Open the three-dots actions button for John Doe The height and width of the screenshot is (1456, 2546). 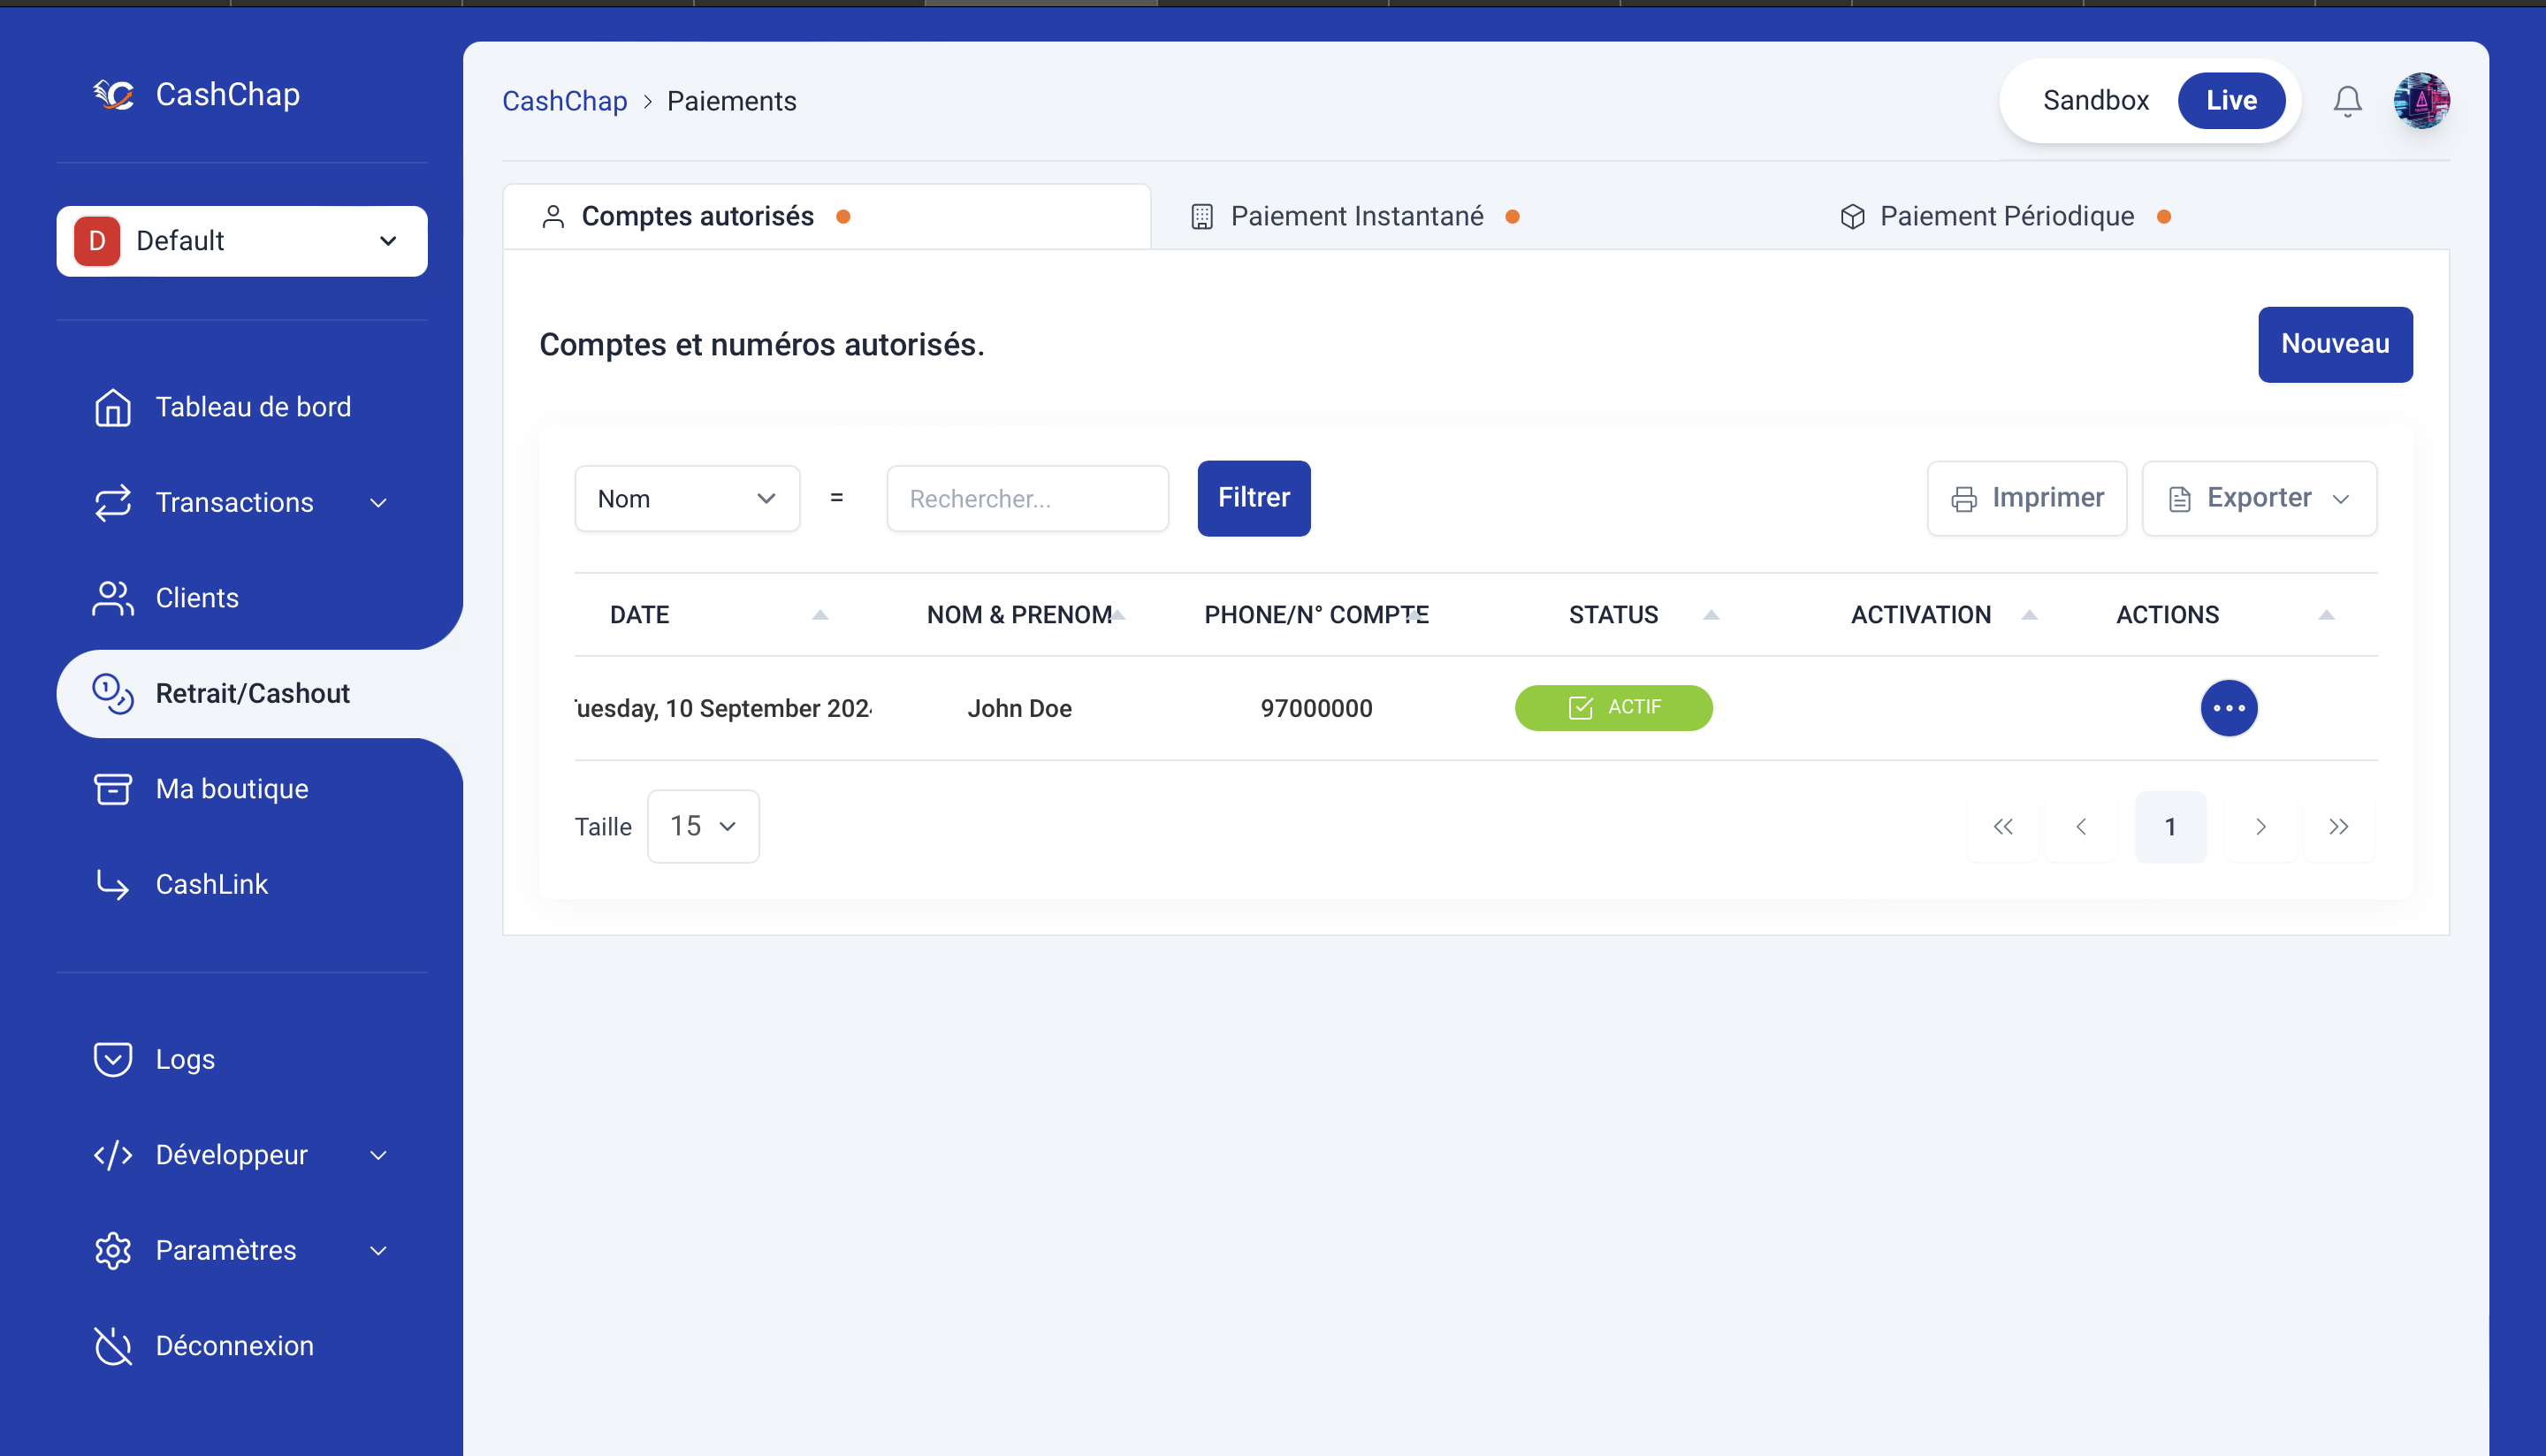(2228, 708)
